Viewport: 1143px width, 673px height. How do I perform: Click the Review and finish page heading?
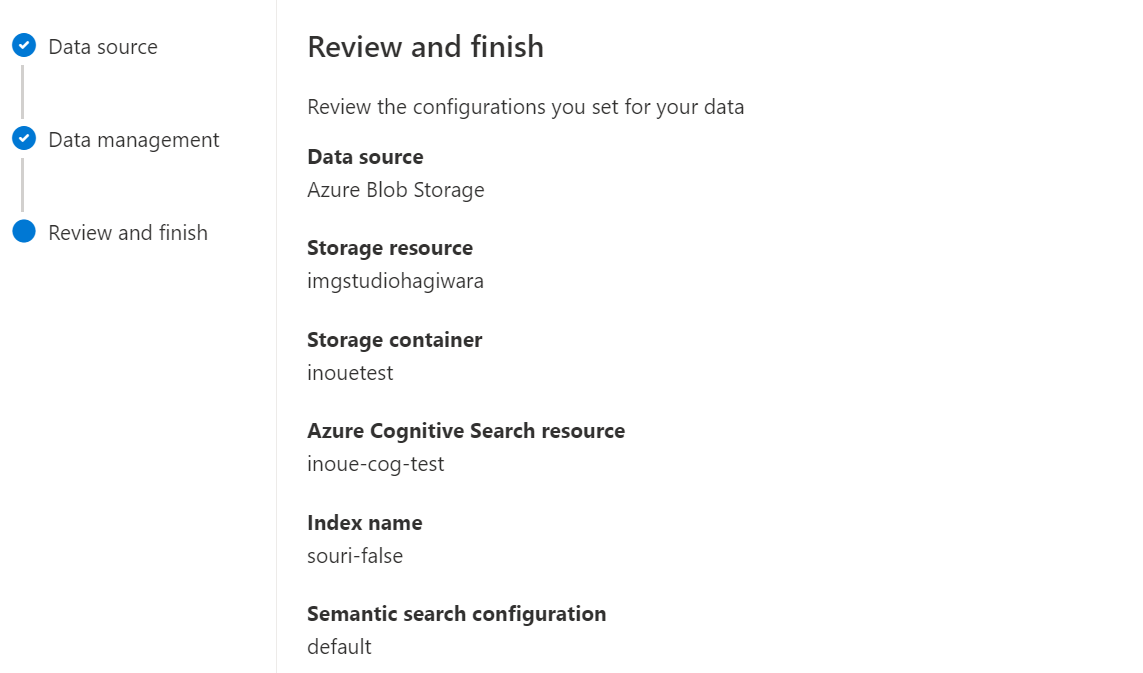click(x=425, y=47)
